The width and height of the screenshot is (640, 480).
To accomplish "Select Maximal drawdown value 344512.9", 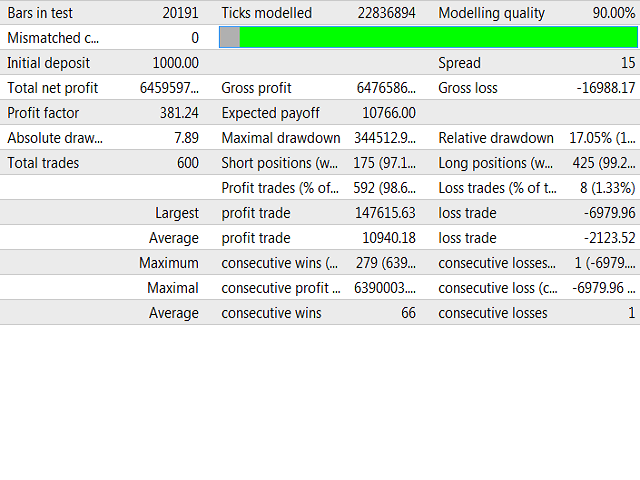I will coord(385,138).
